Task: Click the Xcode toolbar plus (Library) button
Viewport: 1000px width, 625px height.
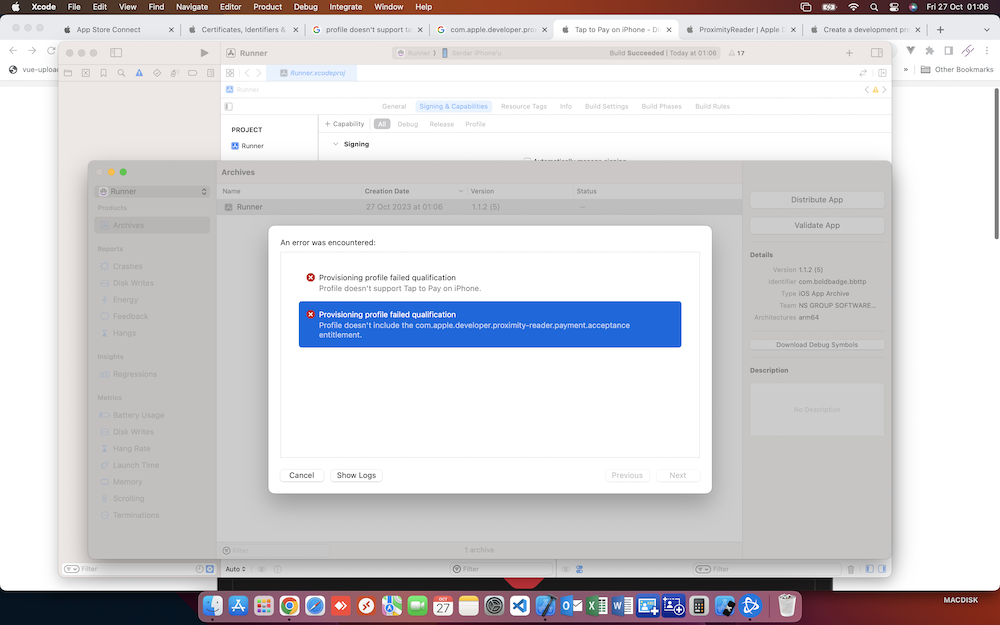Action: [x=849, y=53]
